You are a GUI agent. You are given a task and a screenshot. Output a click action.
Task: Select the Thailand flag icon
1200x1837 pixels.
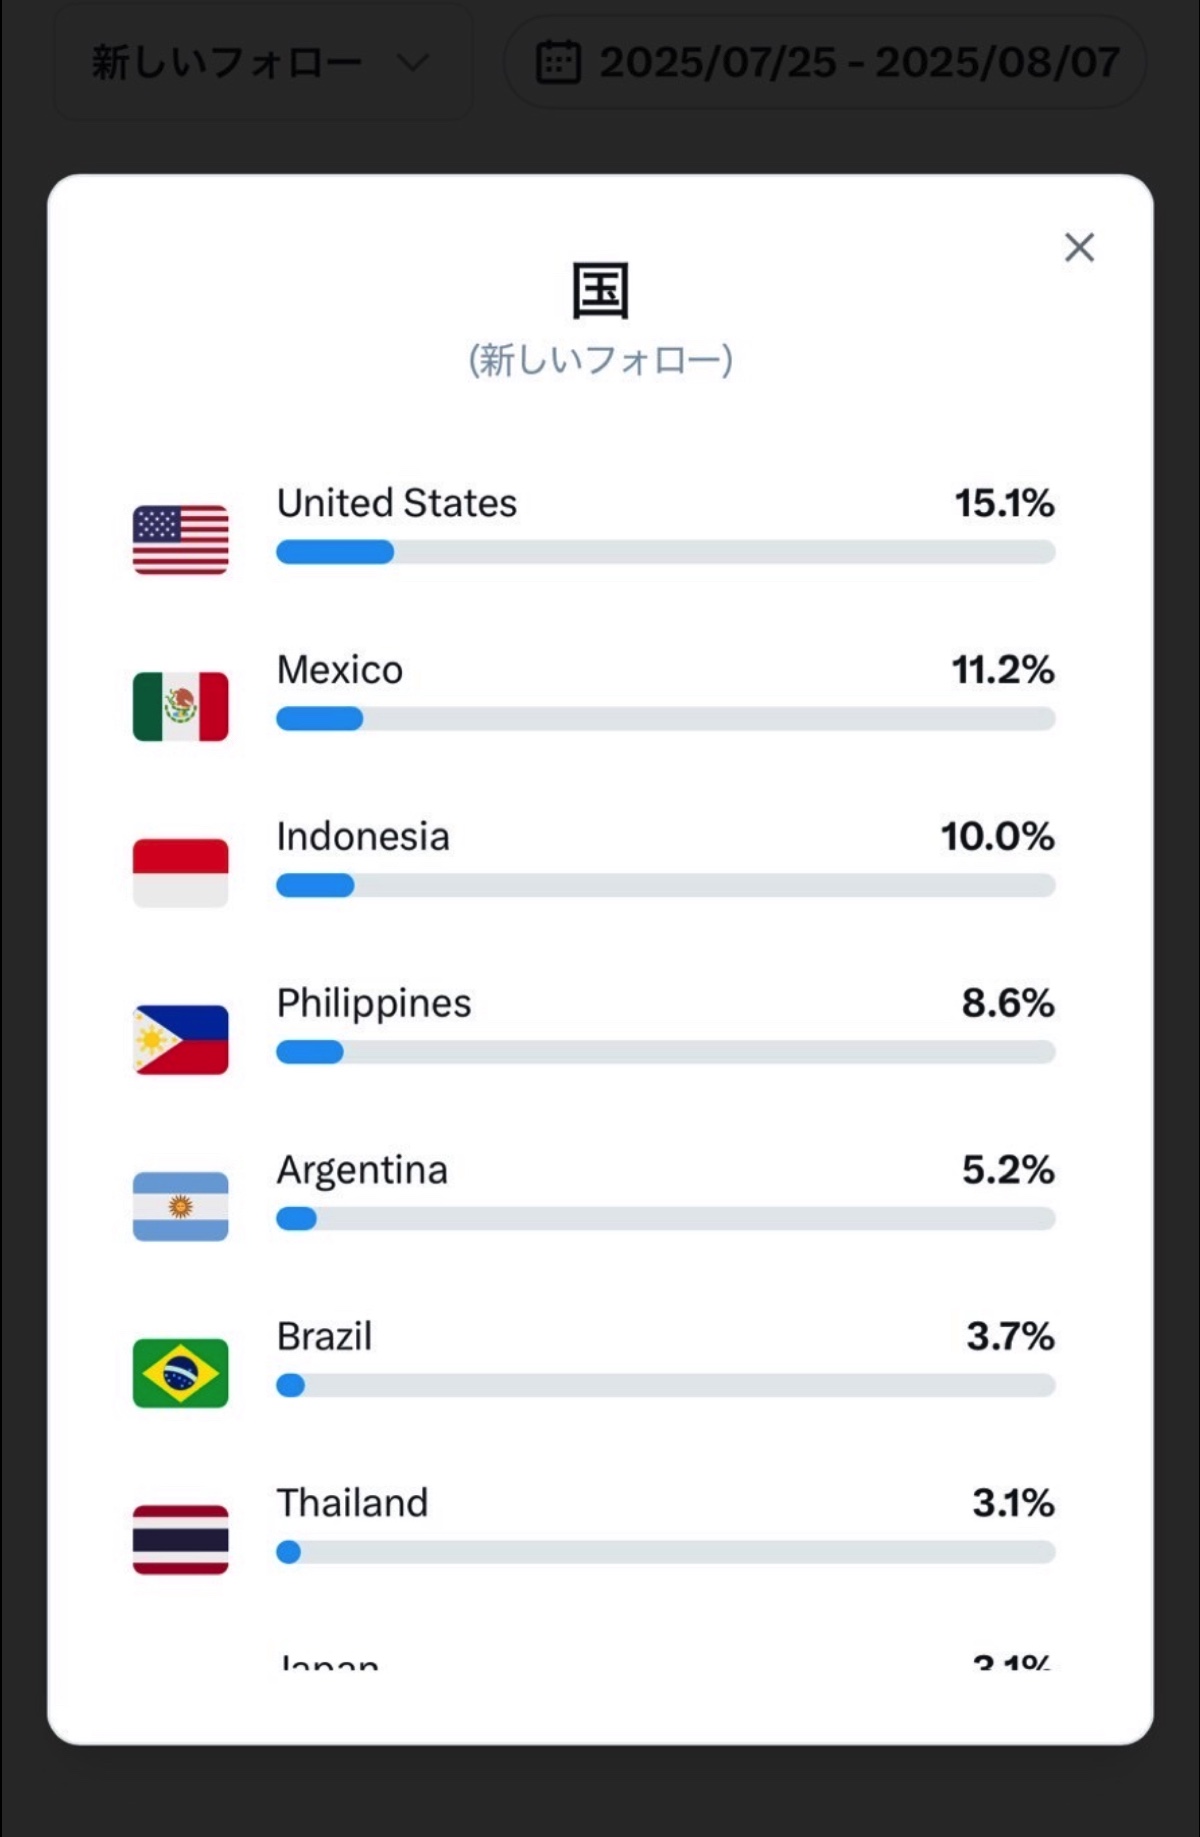180,1537
